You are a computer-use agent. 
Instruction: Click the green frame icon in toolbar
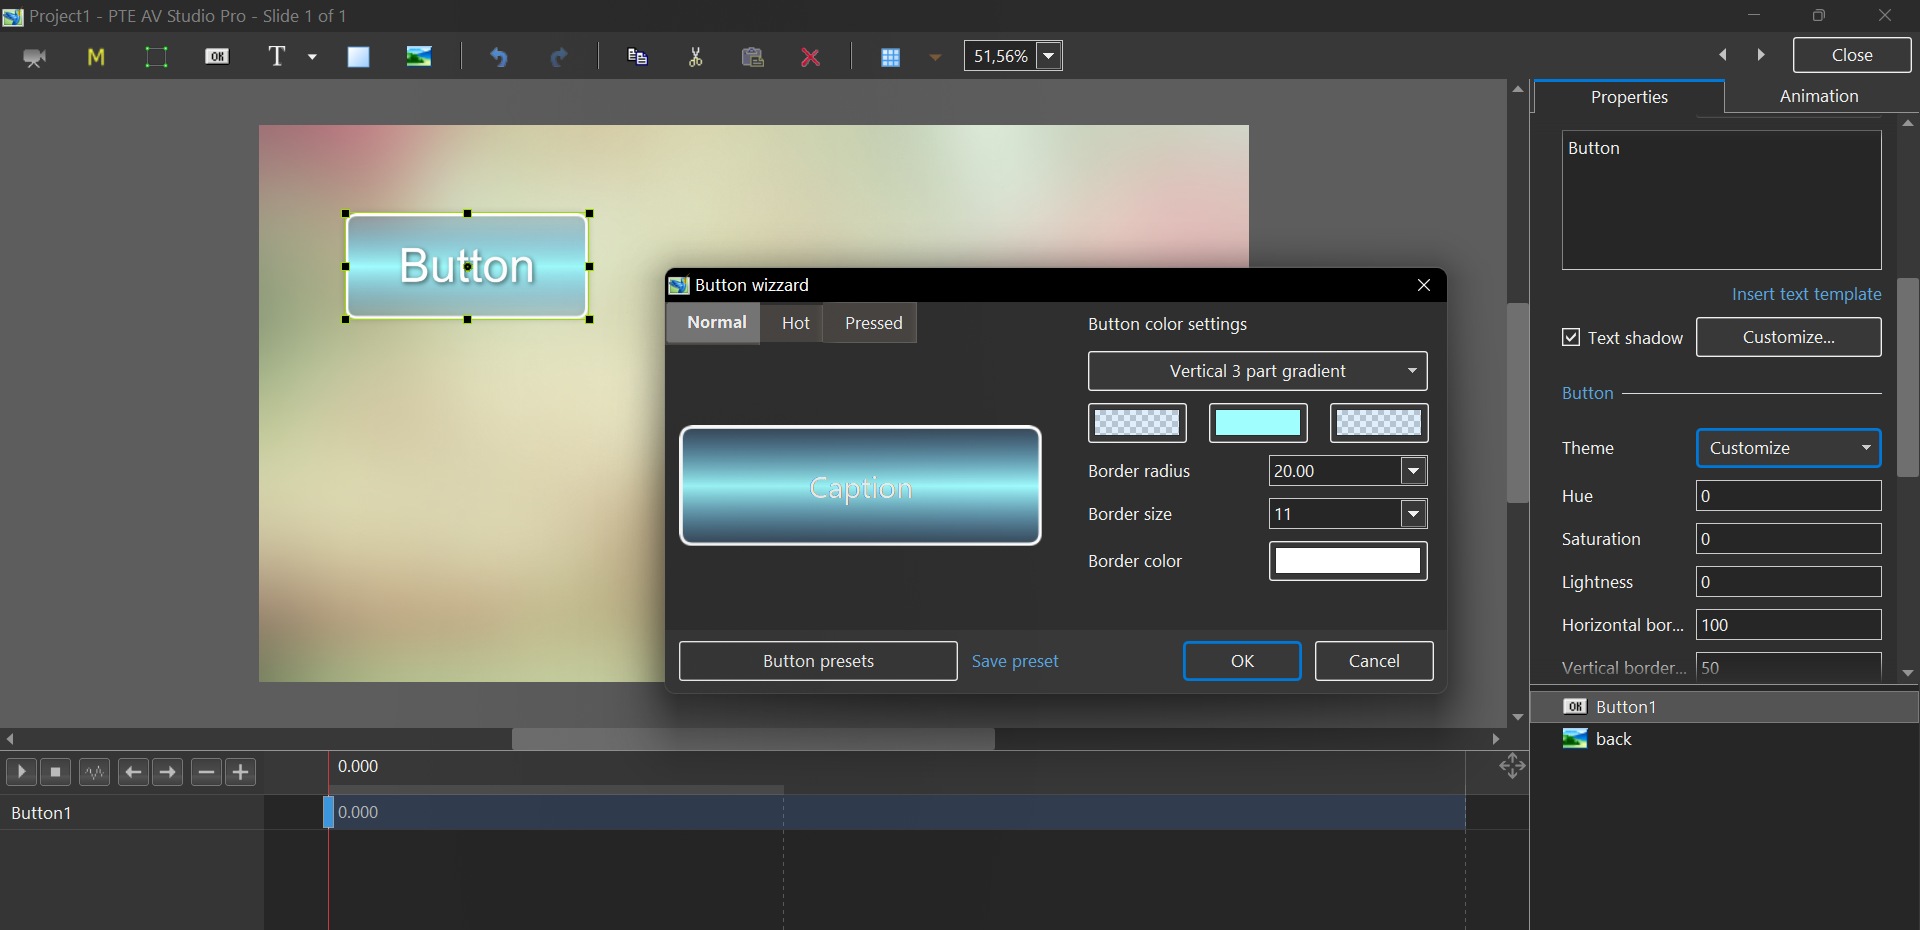(156, 57)
